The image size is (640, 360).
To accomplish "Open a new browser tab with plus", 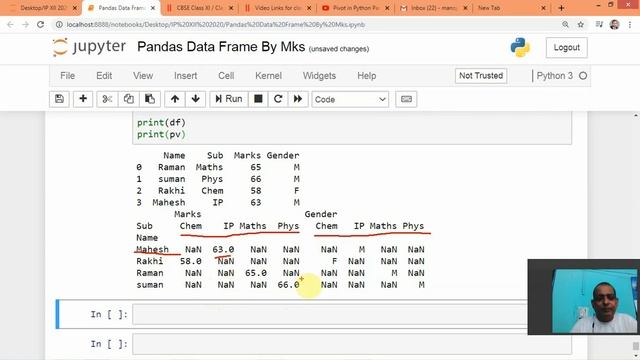I will coord(561,8).
